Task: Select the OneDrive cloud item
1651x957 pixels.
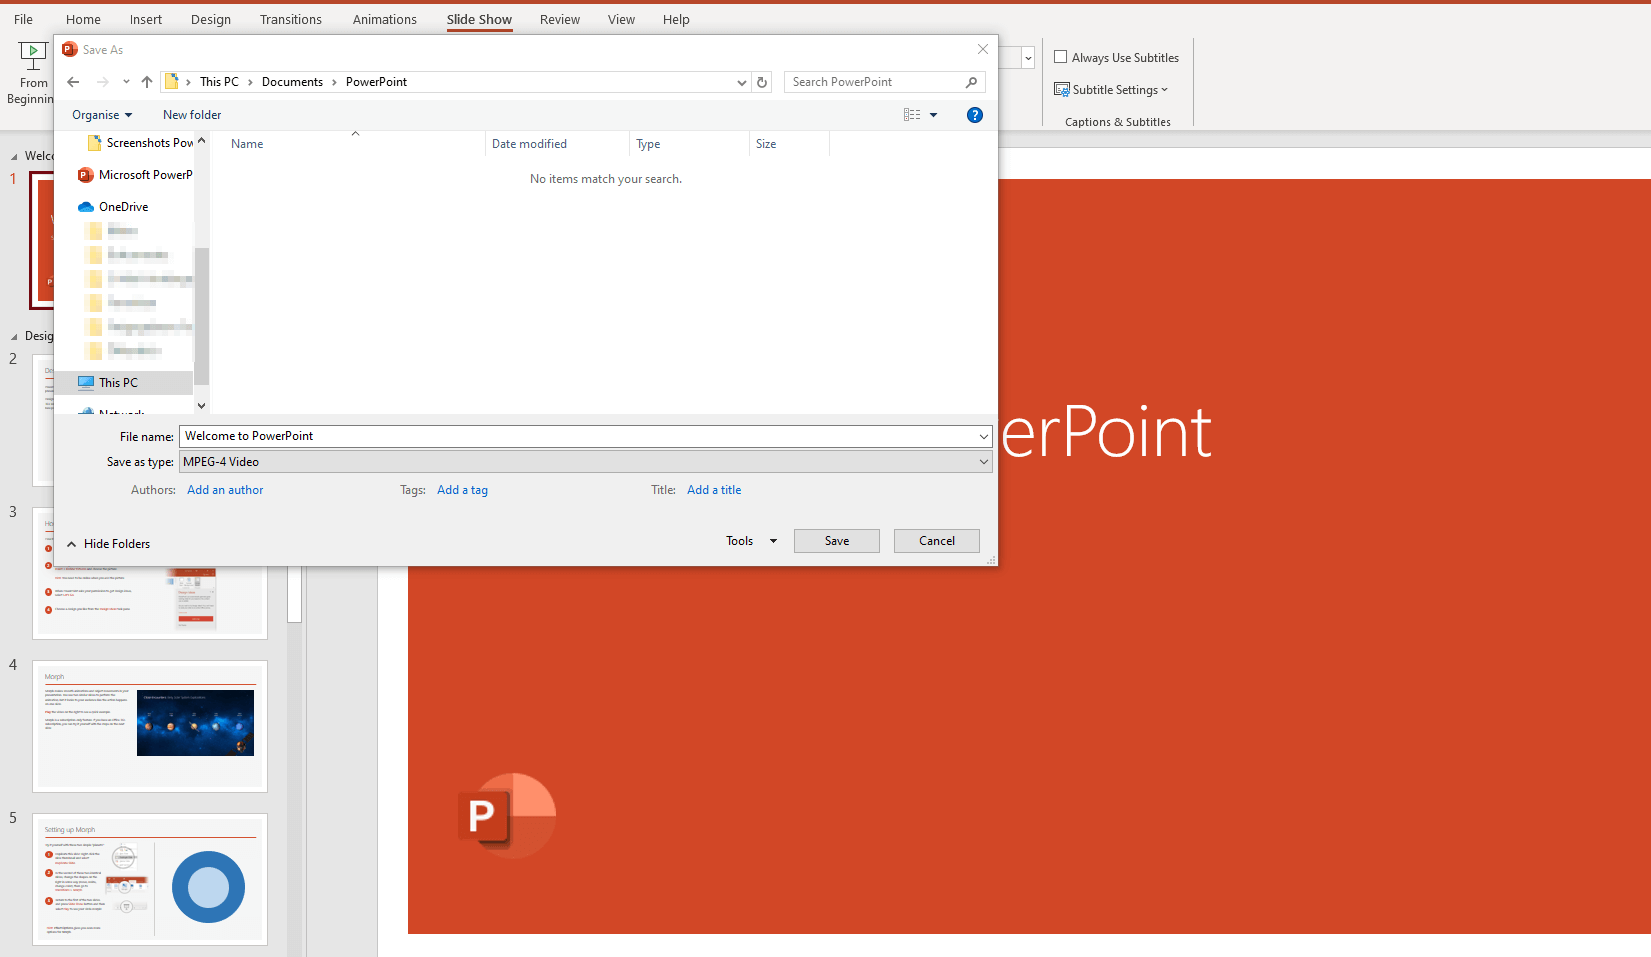Action: (113, 207)
